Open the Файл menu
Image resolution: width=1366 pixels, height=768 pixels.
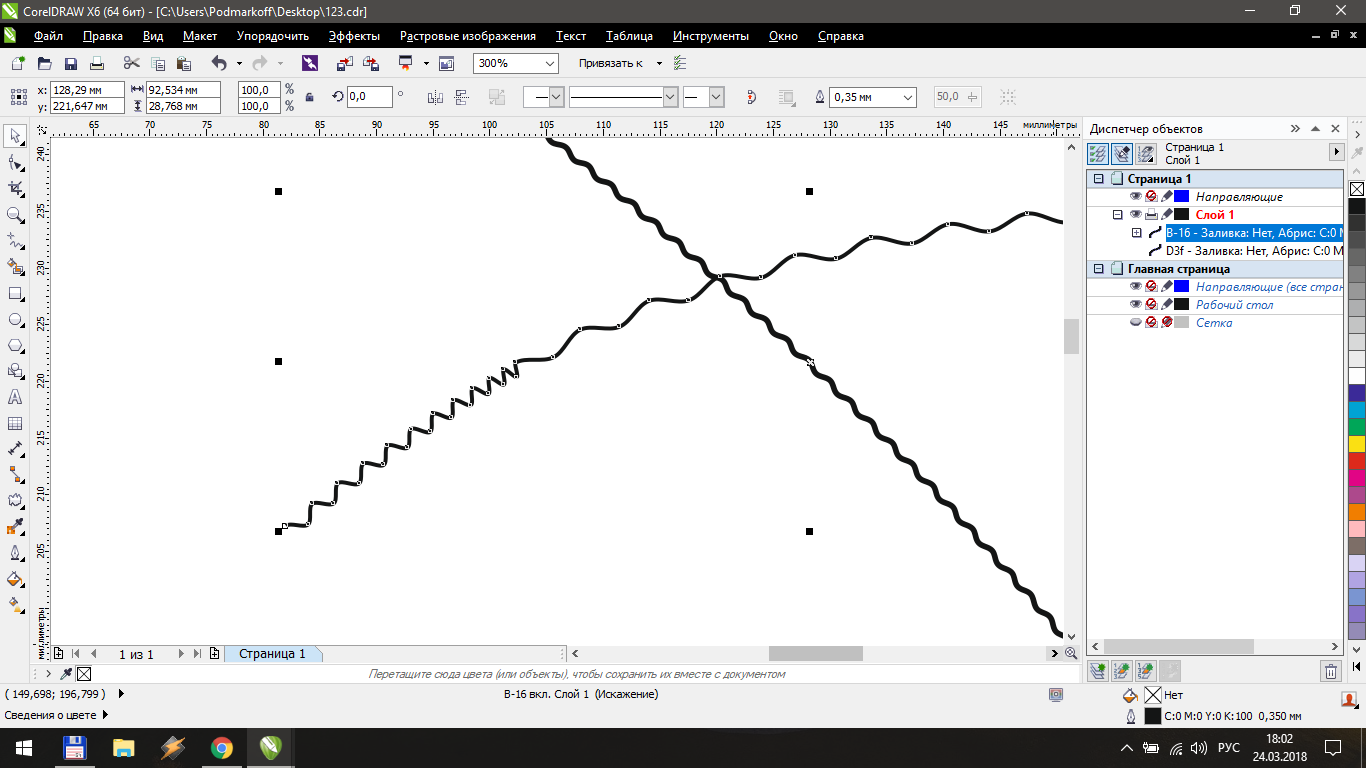(x=48, y=36)
